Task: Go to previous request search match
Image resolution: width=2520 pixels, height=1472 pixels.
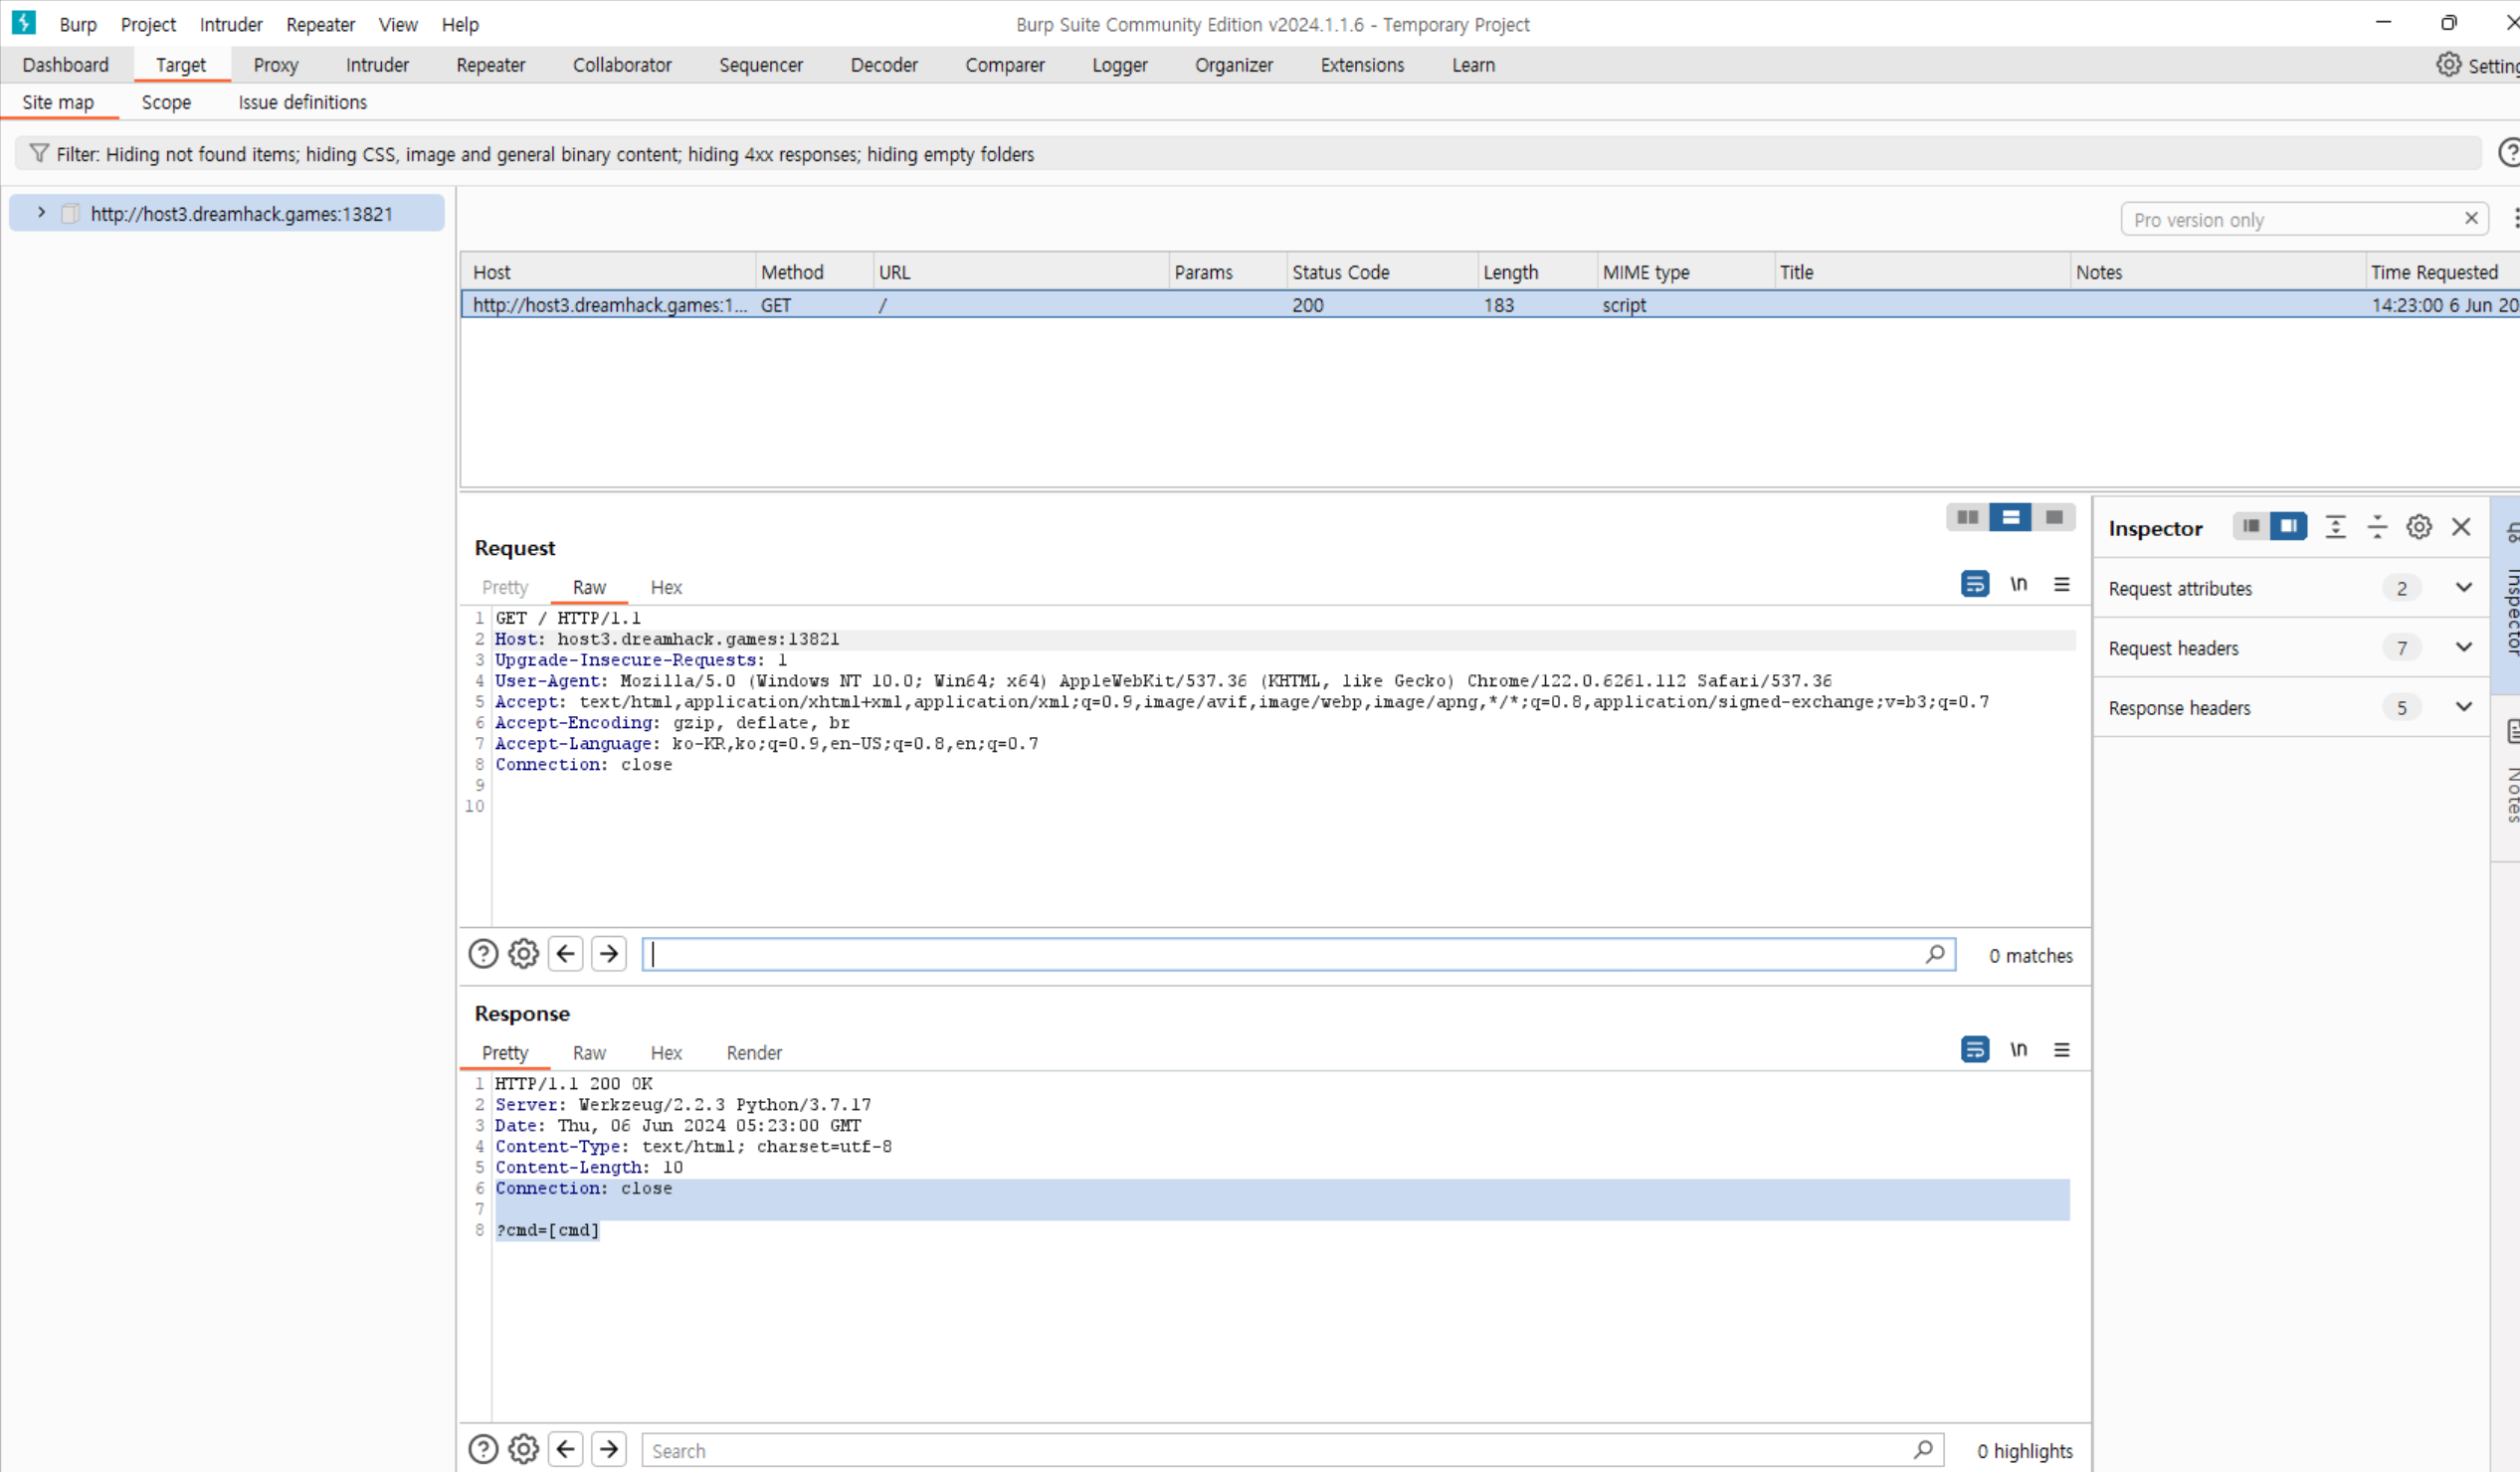Action: 566,954
